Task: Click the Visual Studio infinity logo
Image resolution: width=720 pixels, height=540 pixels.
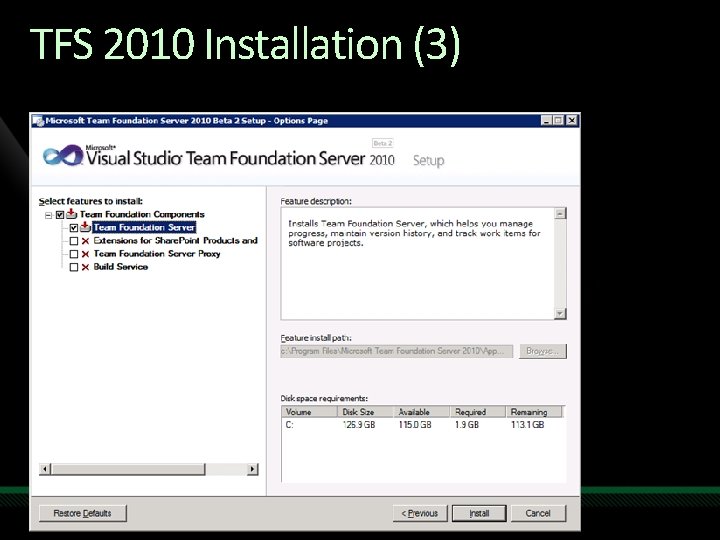Action: coord(63,156)
